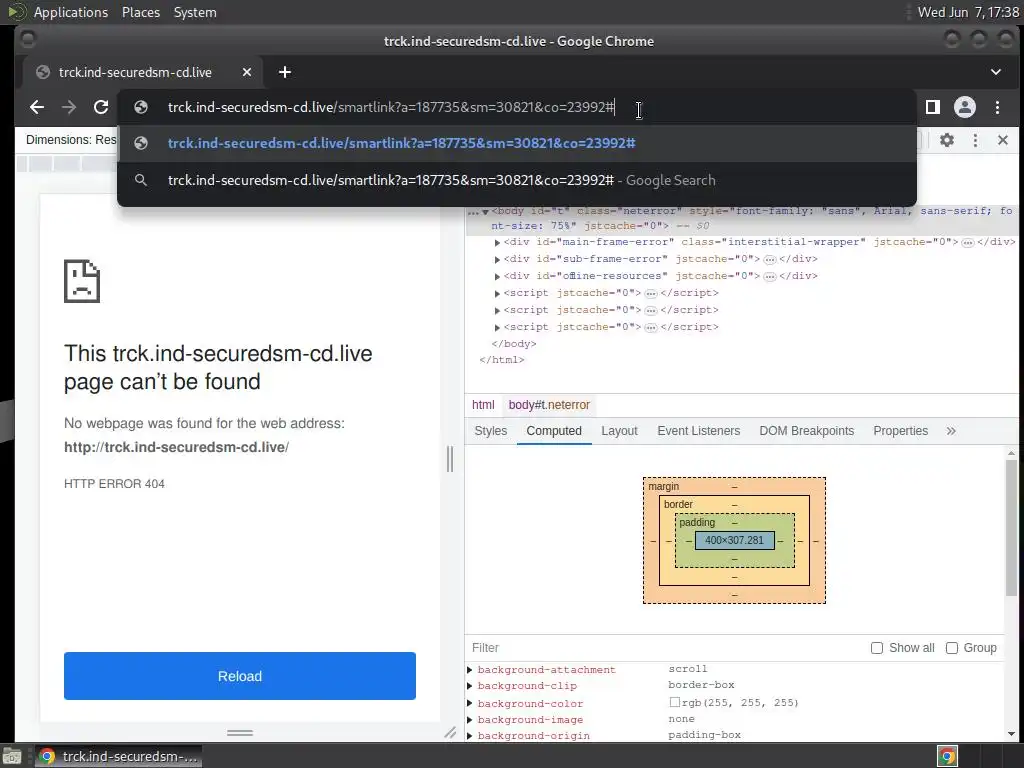Show more DevTools sidebar tabs
This screenshot has height=768, width=1024.
[951, 431]
